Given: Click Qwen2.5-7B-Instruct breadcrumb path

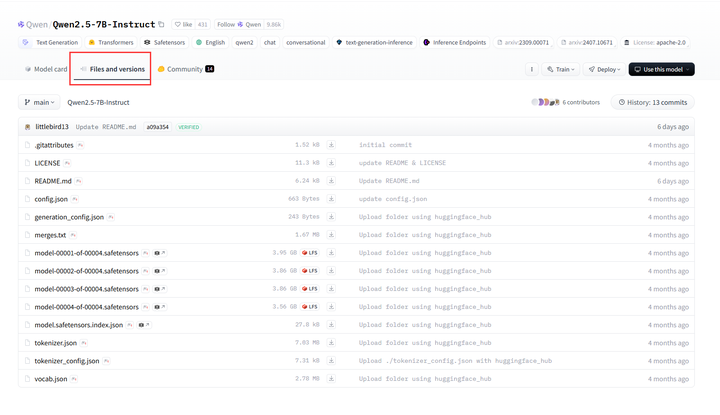Looking at the screenshot, I should coord(98,102).
